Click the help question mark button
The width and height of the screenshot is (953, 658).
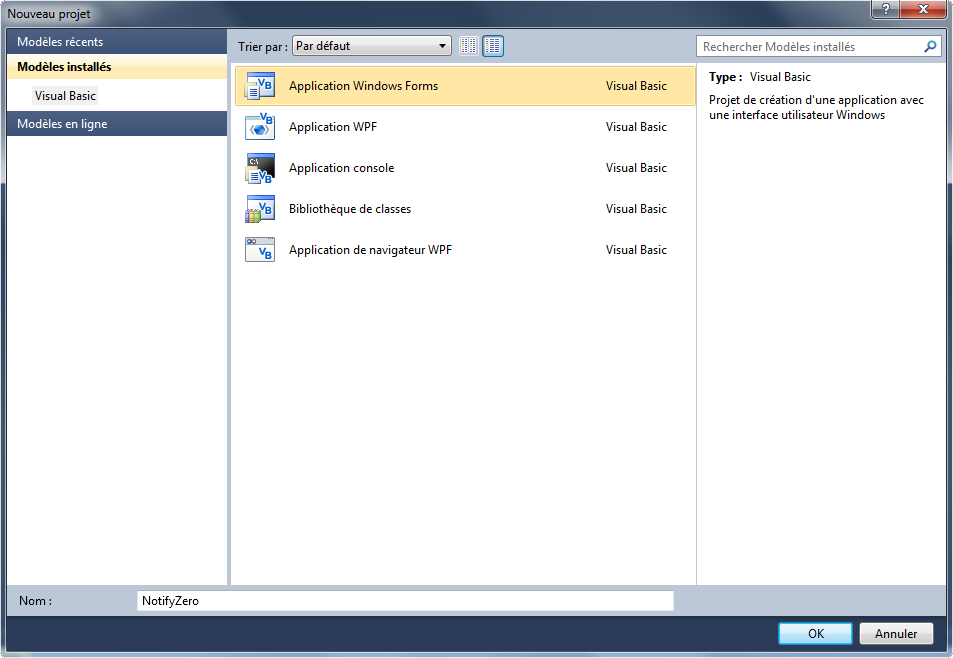click(884, 9)
